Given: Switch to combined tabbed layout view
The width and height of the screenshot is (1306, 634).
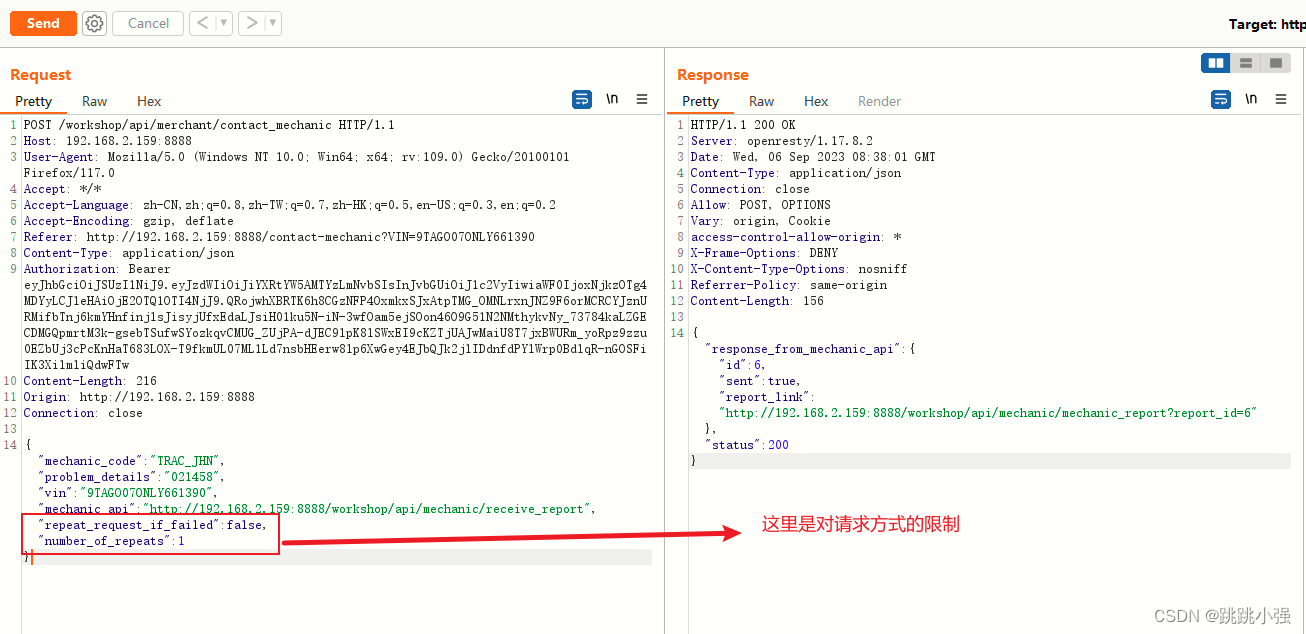Looking at the screenshot, I should coord(1275,63).
